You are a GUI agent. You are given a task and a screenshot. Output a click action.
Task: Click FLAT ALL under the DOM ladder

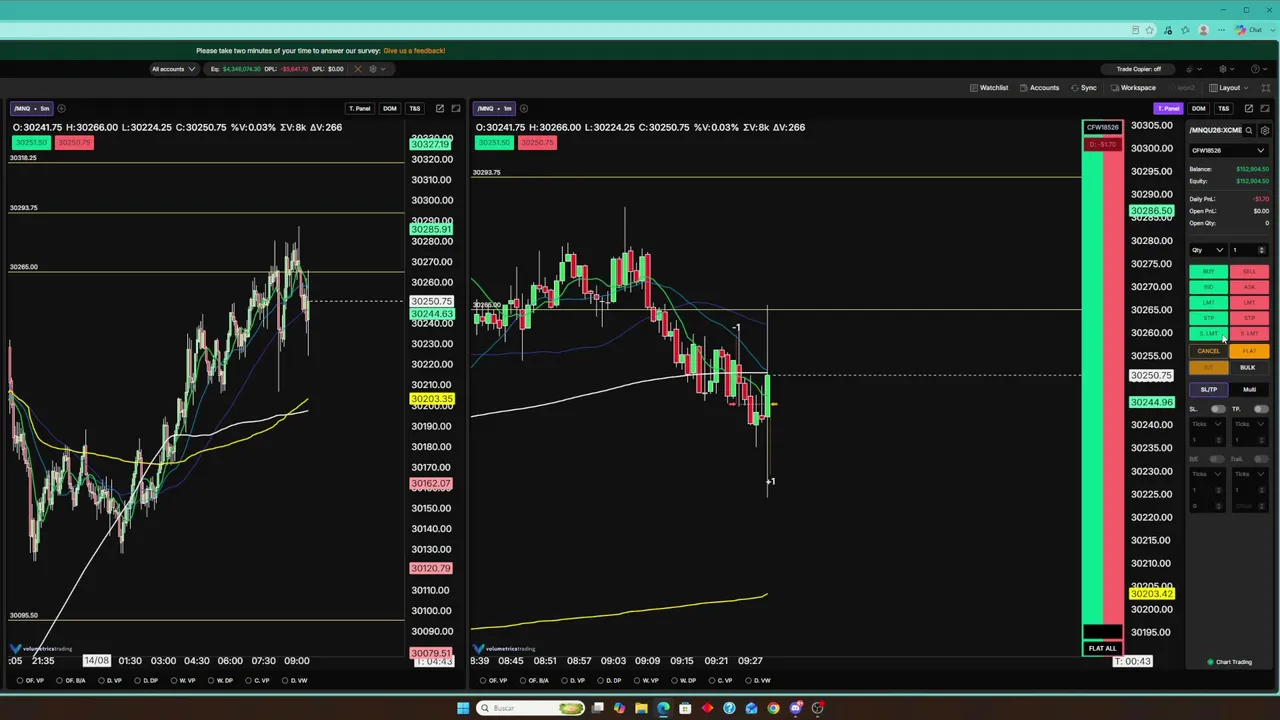tap(1102, 648)
